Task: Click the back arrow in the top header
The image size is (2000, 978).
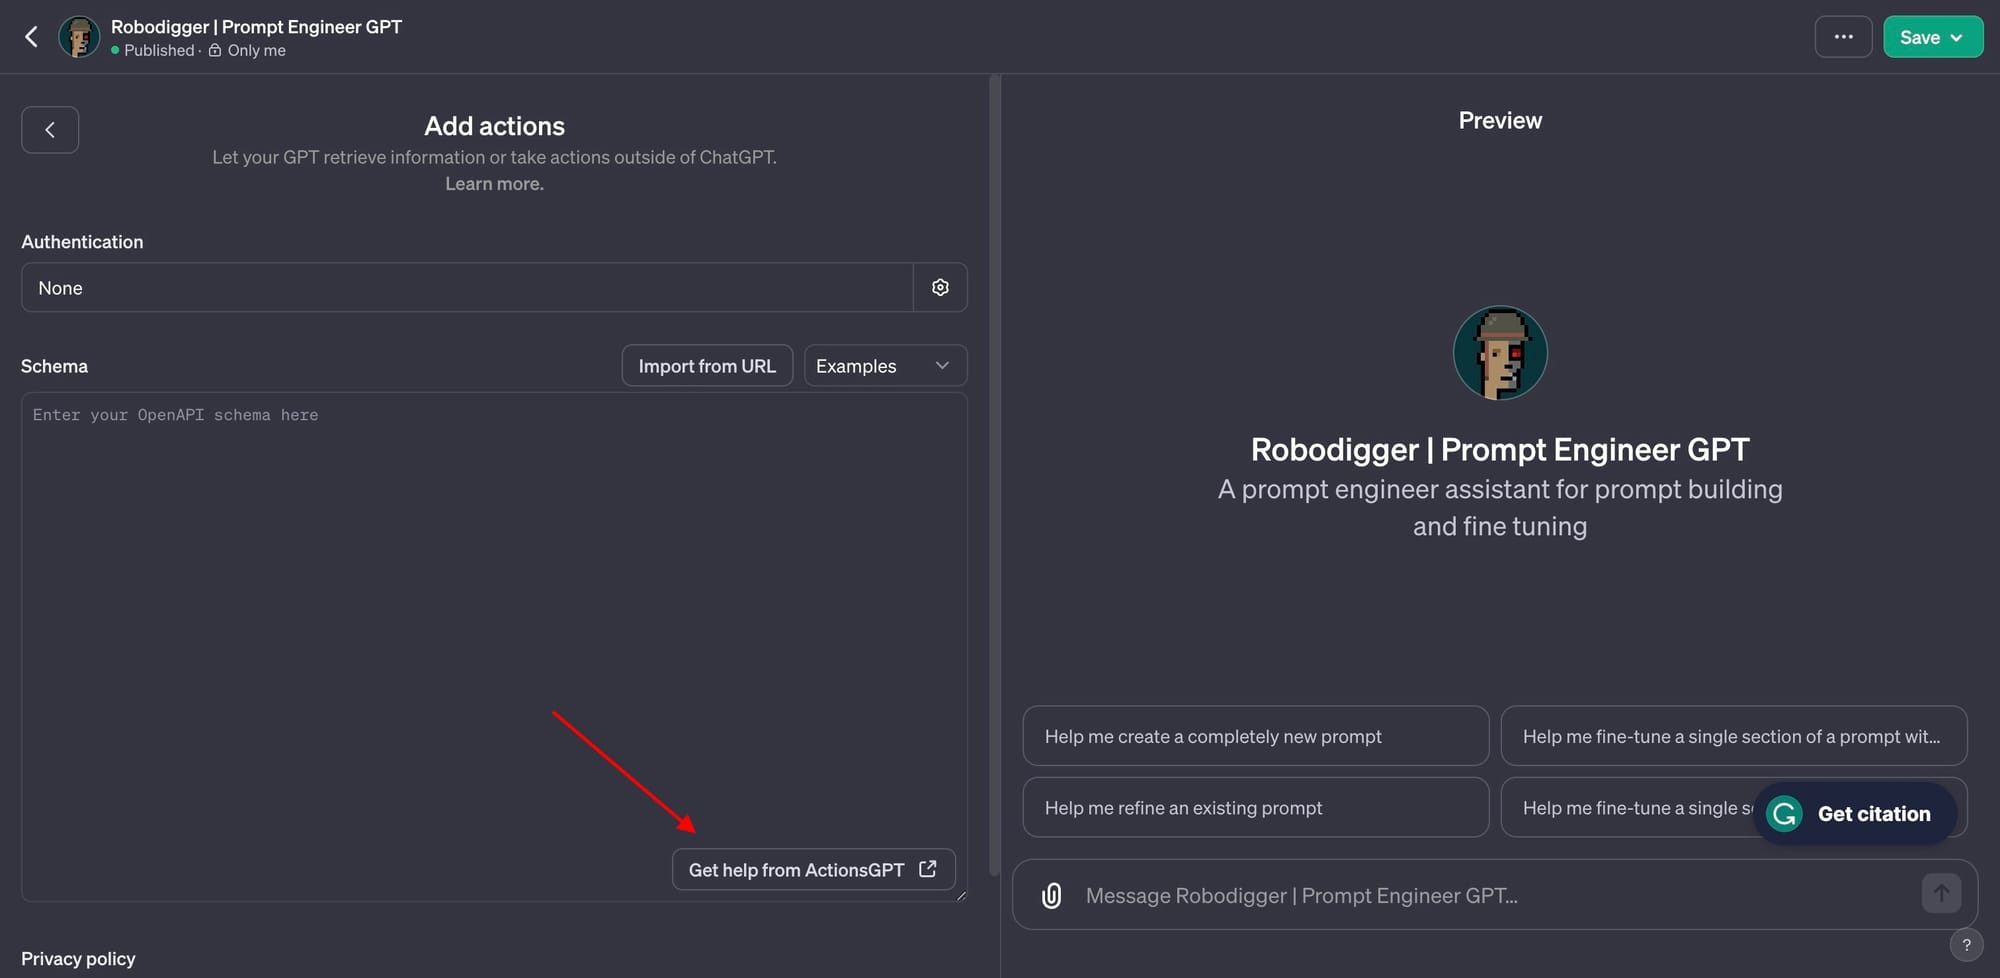Action: 32,37
